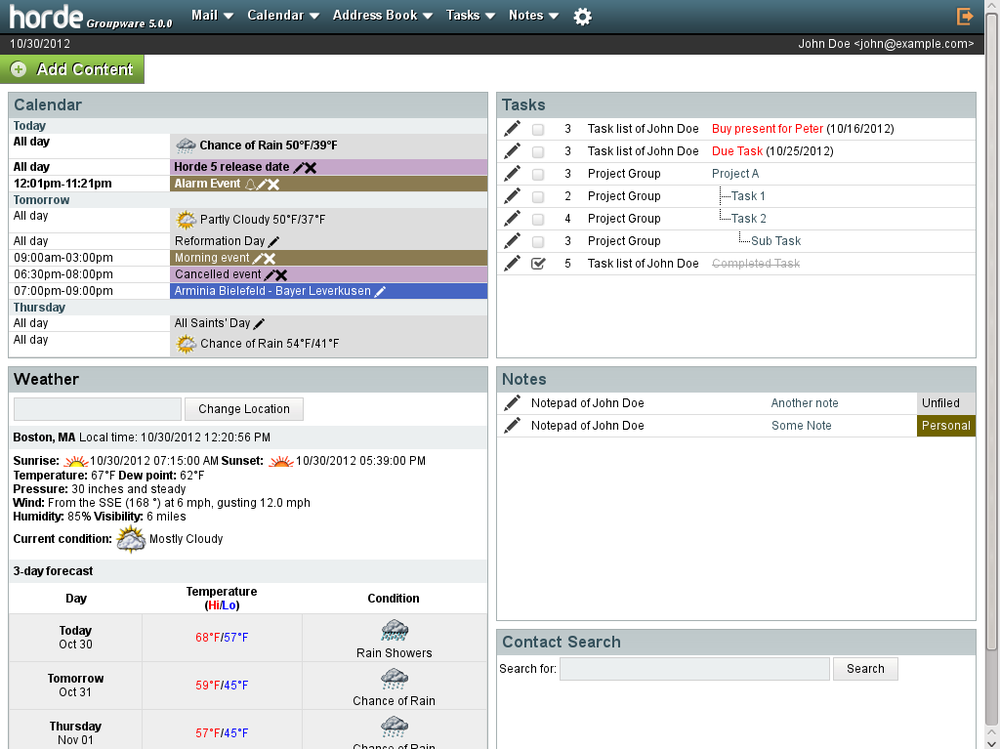Uncheck the Completed Task checkbox
This screenshot has width=1000, height=749.
[x=538, y=264]
